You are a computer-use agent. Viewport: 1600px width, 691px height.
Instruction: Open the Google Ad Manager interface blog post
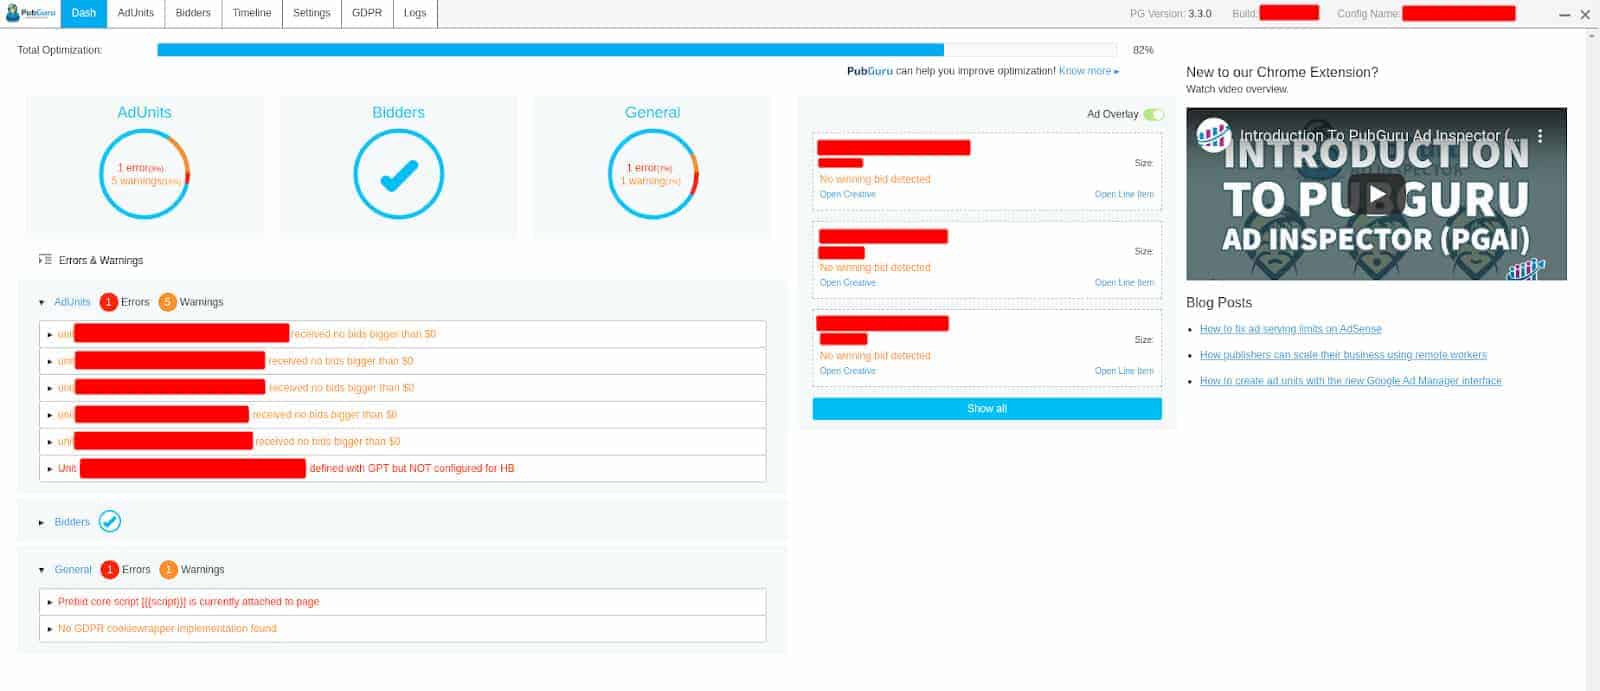(1351, 381)
